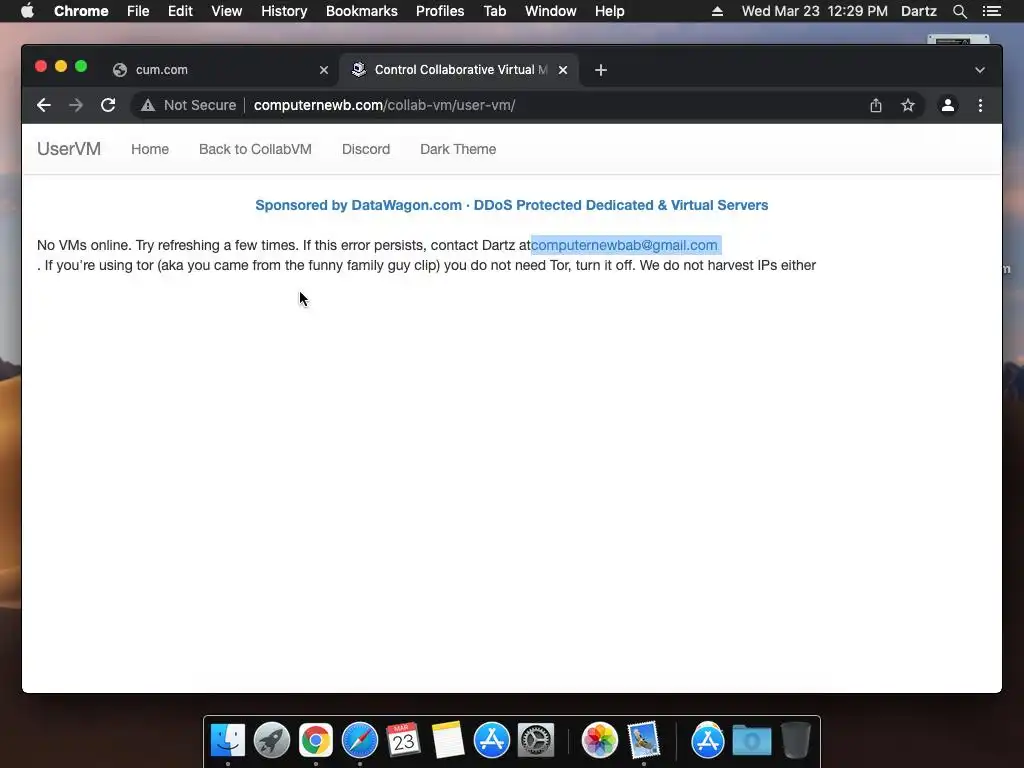
Task: Open the Home nav link
Action: click(150, 149)
